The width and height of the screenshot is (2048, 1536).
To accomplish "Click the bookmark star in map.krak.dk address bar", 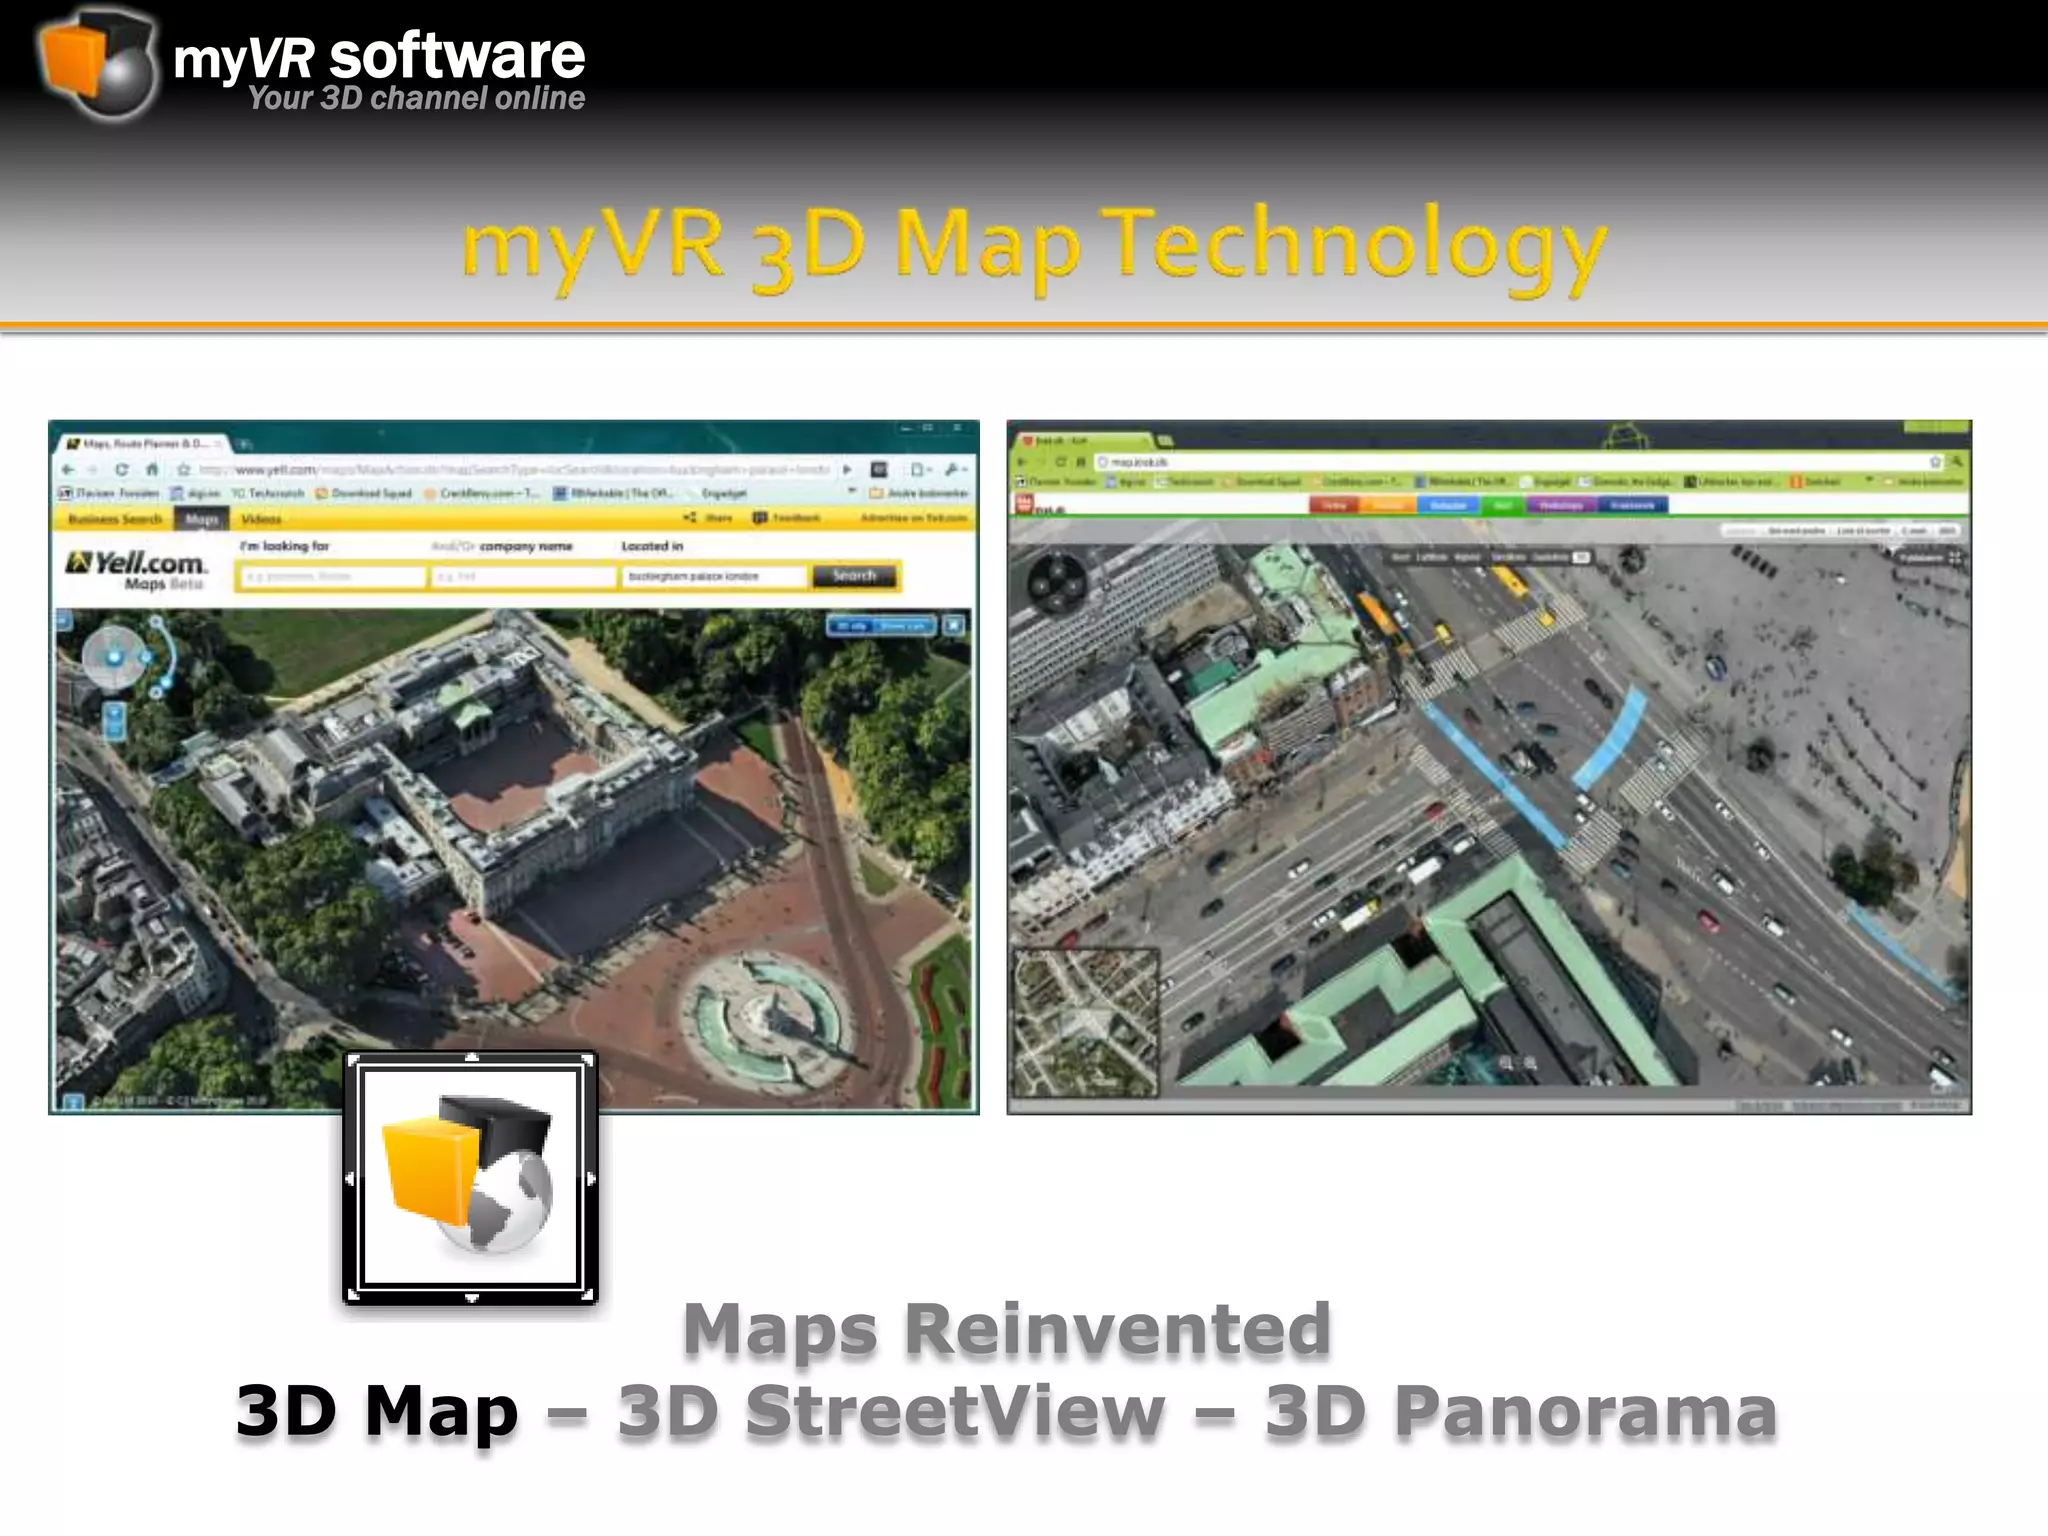I will point(1935,461).
